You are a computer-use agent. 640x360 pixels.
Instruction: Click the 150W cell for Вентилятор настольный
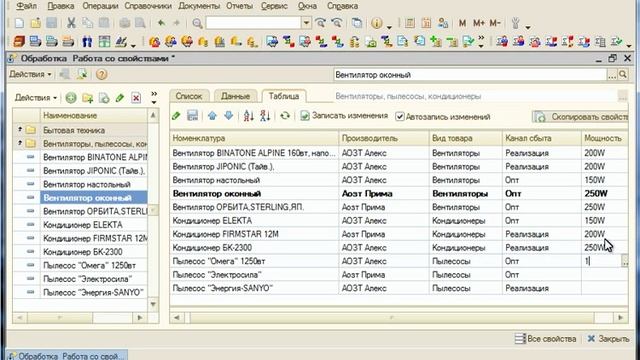click(x=604, y=180)
